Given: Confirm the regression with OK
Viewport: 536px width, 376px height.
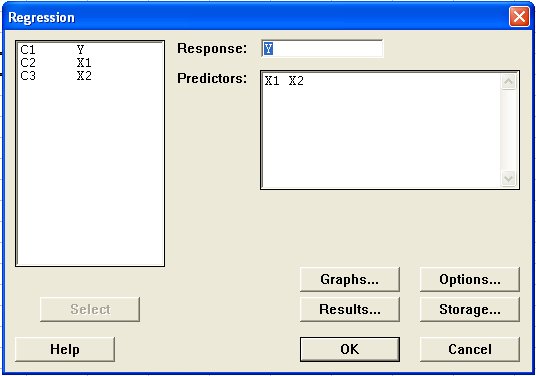Looking at the screenshot, I should click(x=350, y=349).
